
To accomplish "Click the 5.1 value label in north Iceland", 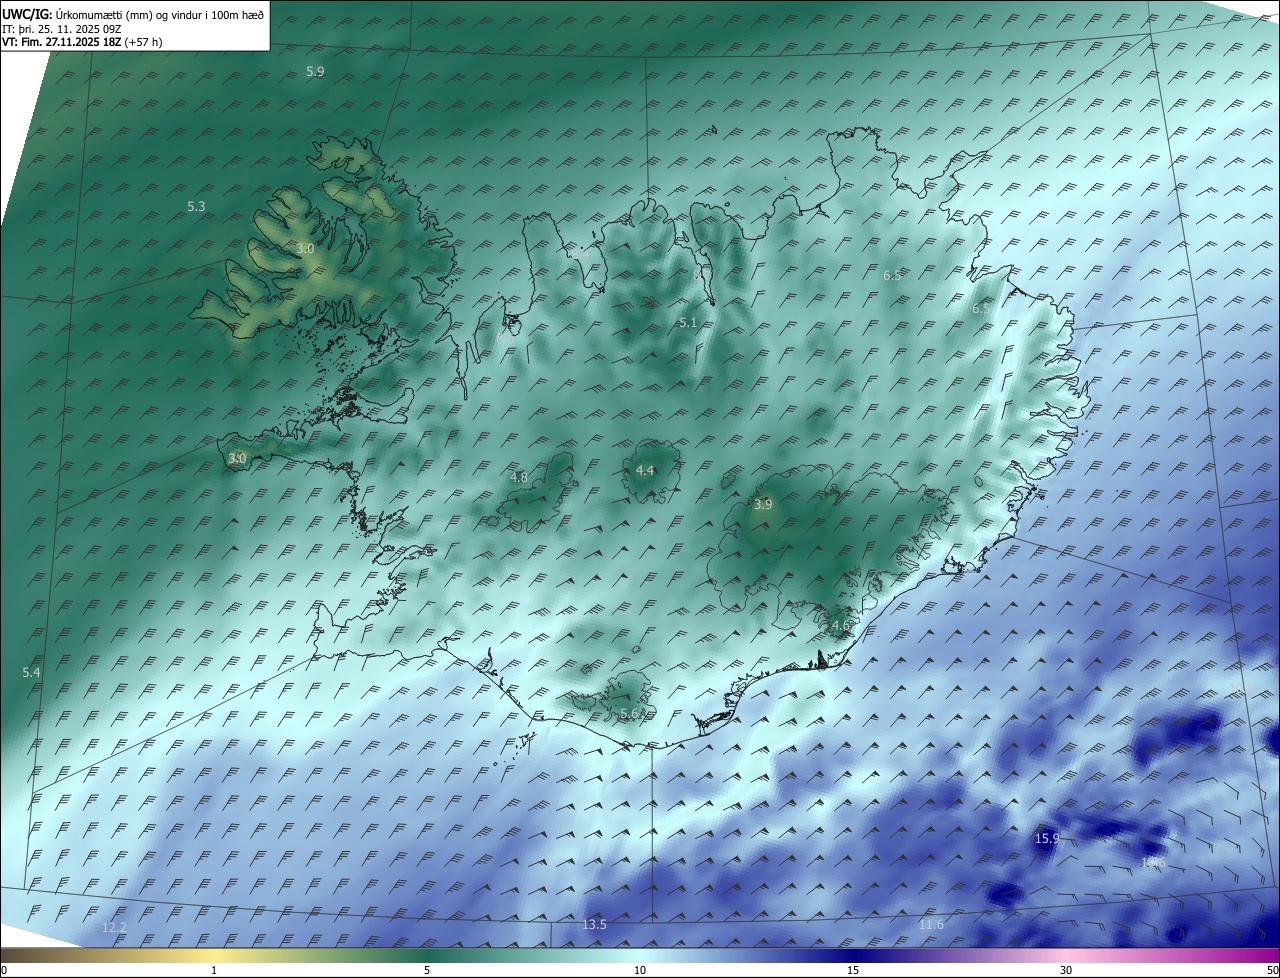I will tap(687, 323).
